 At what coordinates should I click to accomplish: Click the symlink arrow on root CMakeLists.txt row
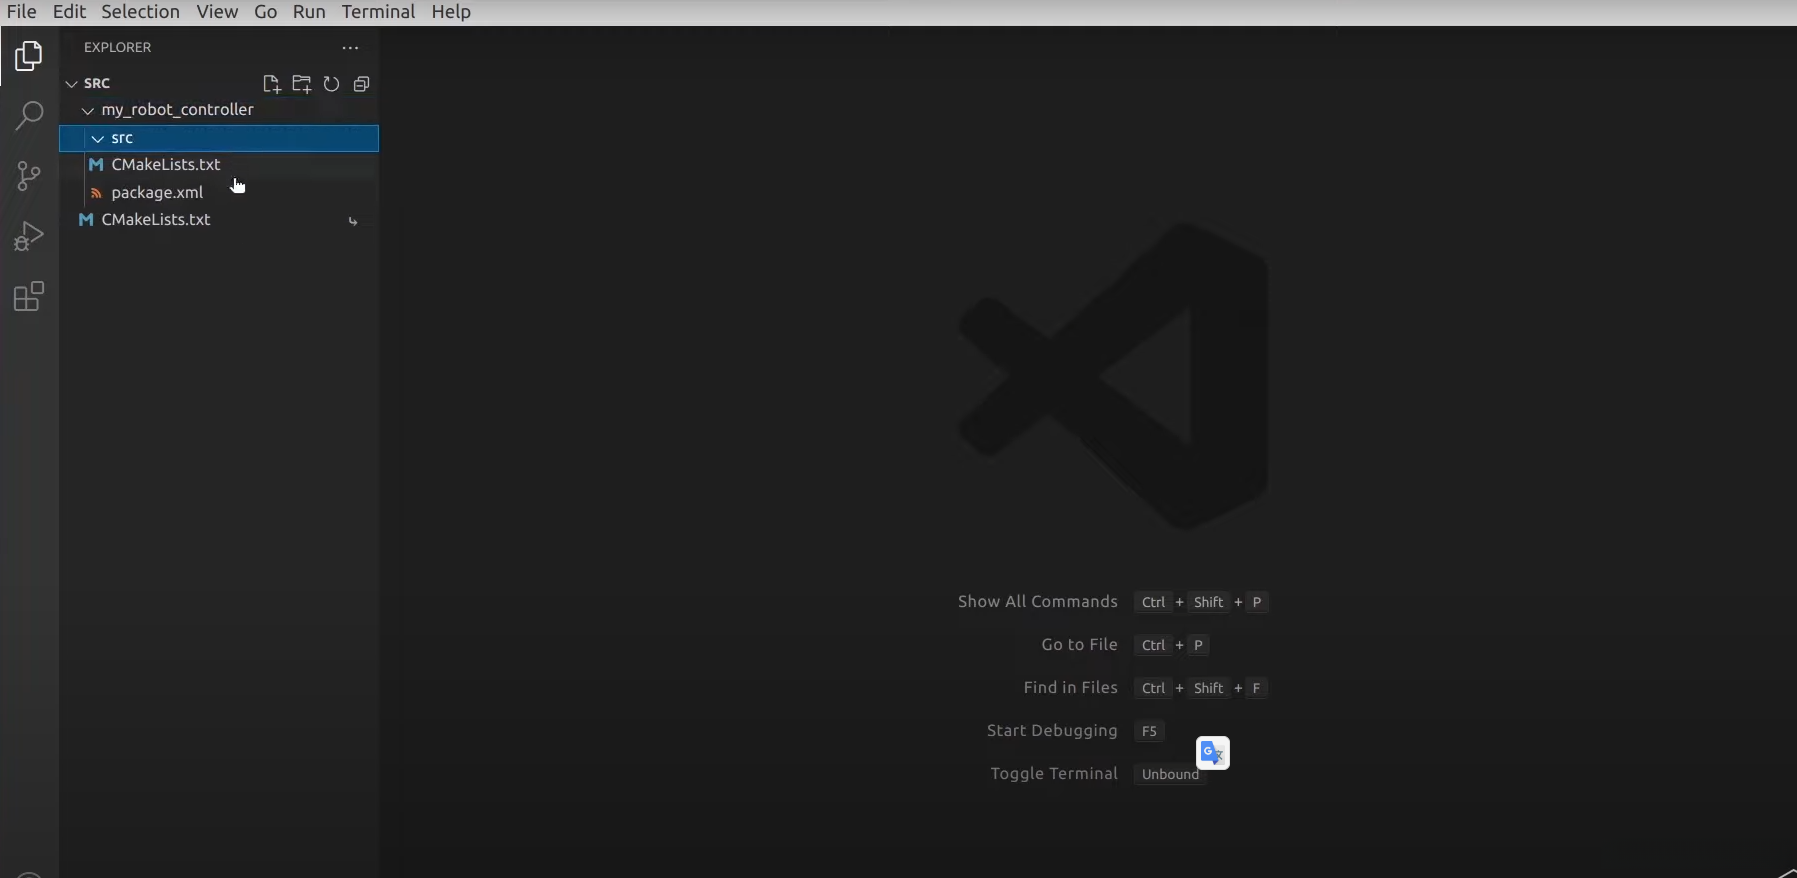click(x=353, y=221)
